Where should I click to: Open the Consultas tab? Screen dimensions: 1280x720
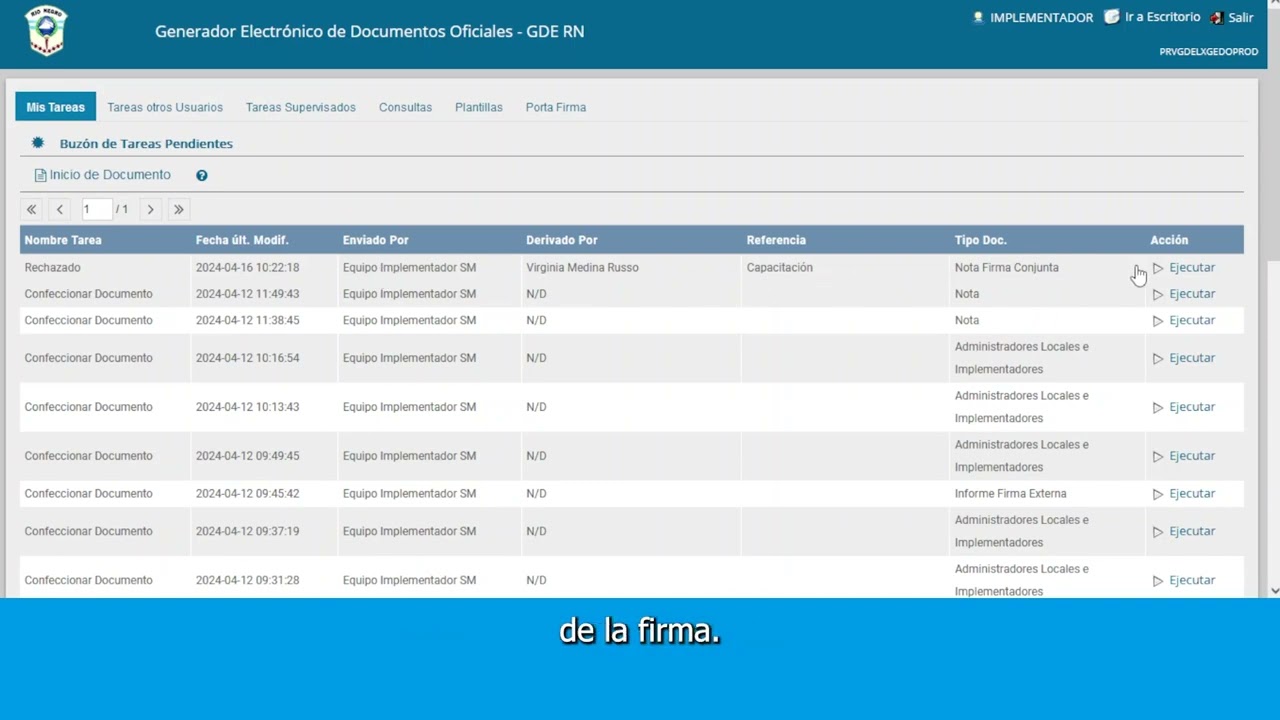[x=405, y=107]
